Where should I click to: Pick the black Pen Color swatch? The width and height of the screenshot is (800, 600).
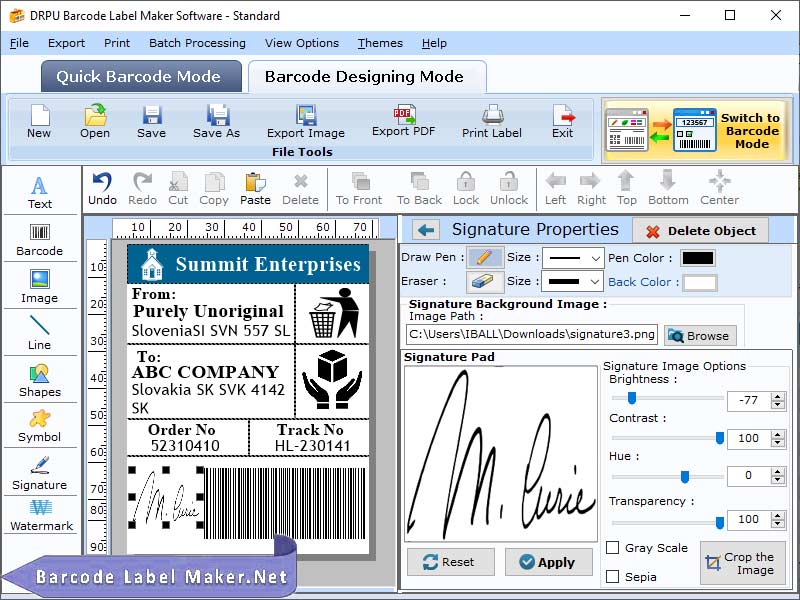[x=697, y=258]
